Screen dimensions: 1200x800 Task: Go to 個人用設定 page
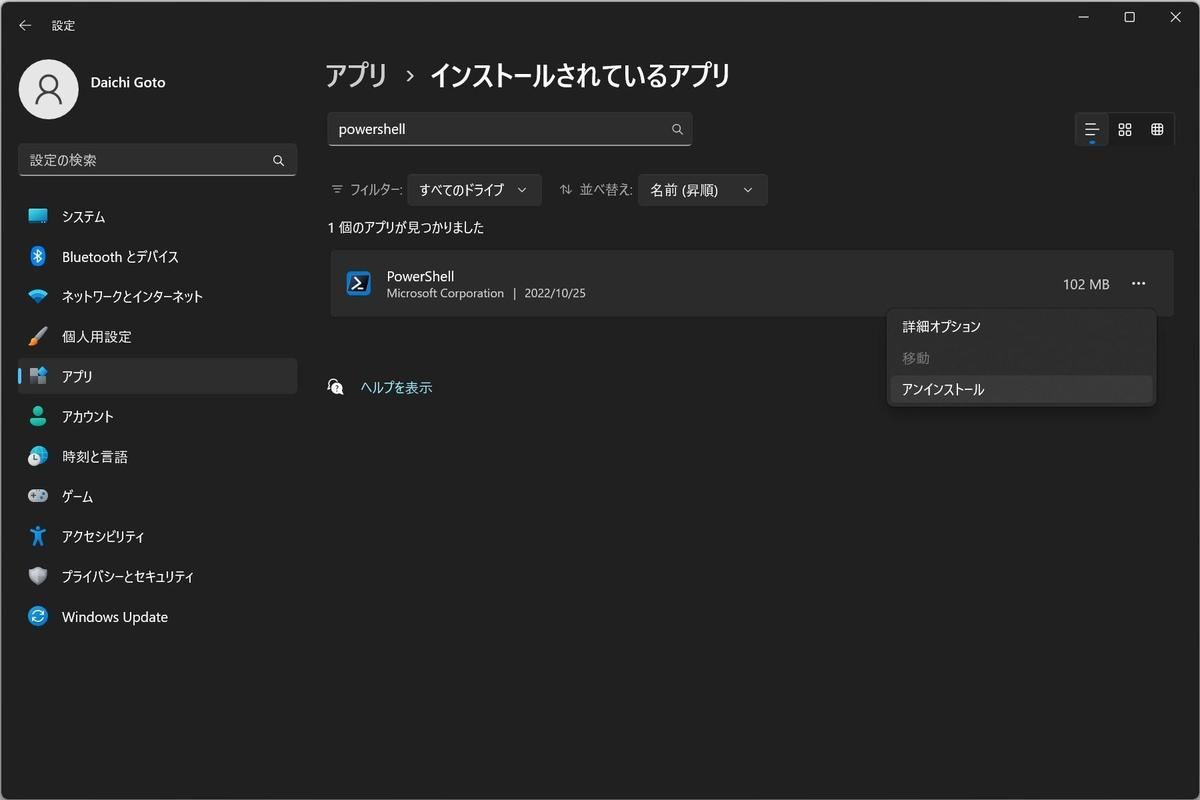pyautogui.click(x=158, y=336)
